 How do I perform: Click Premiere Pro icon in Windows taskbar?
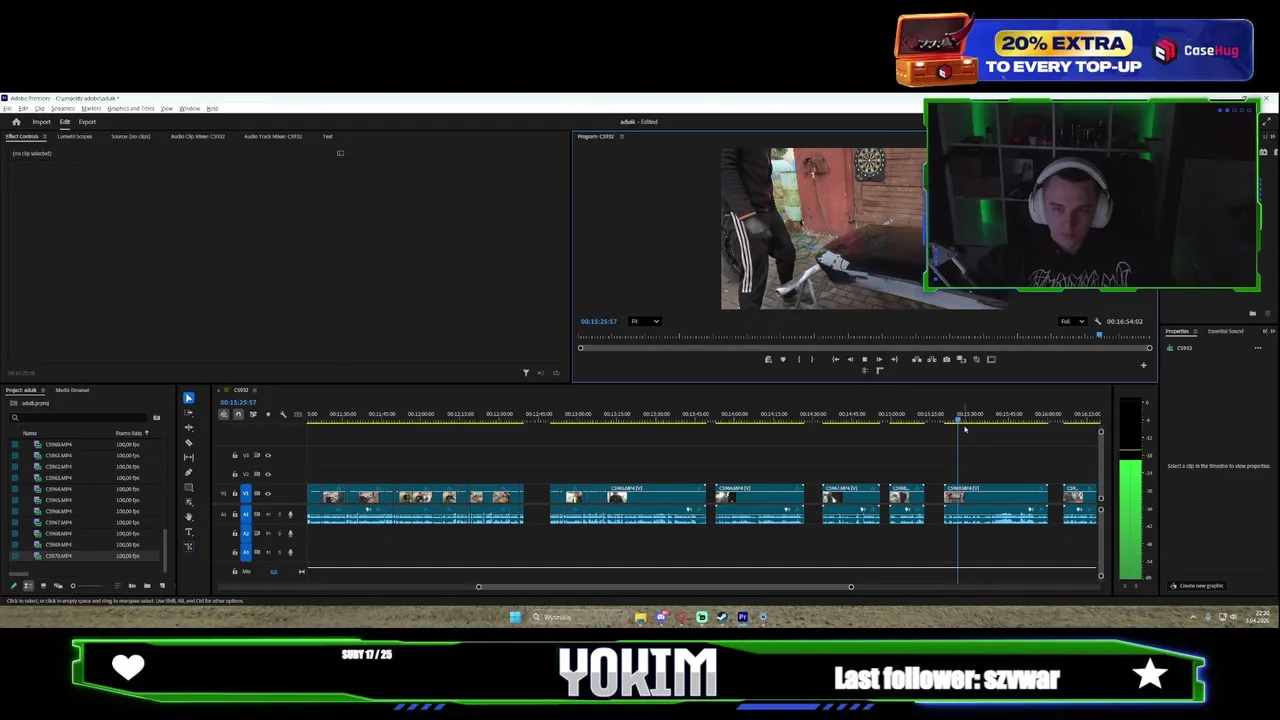click(x=742, y=617)
